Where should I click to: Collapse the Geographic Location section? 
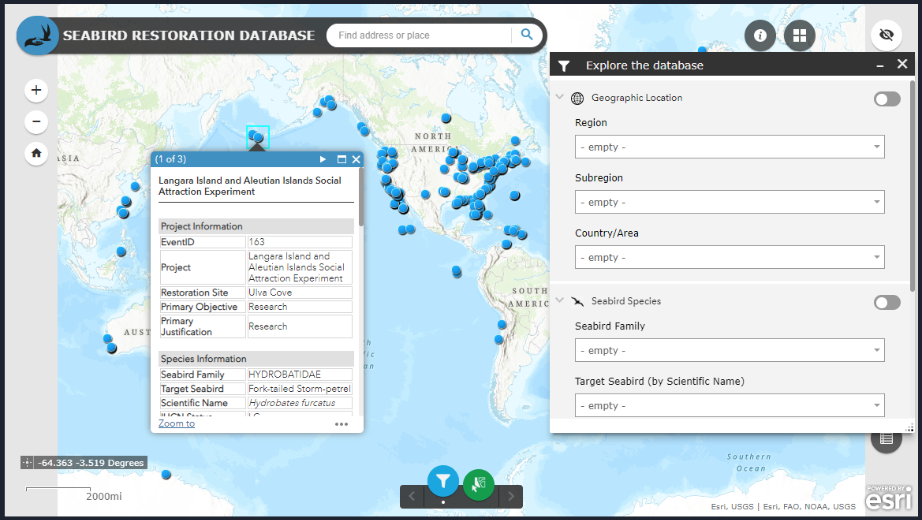pyautogui.click(x=560, y=98)
